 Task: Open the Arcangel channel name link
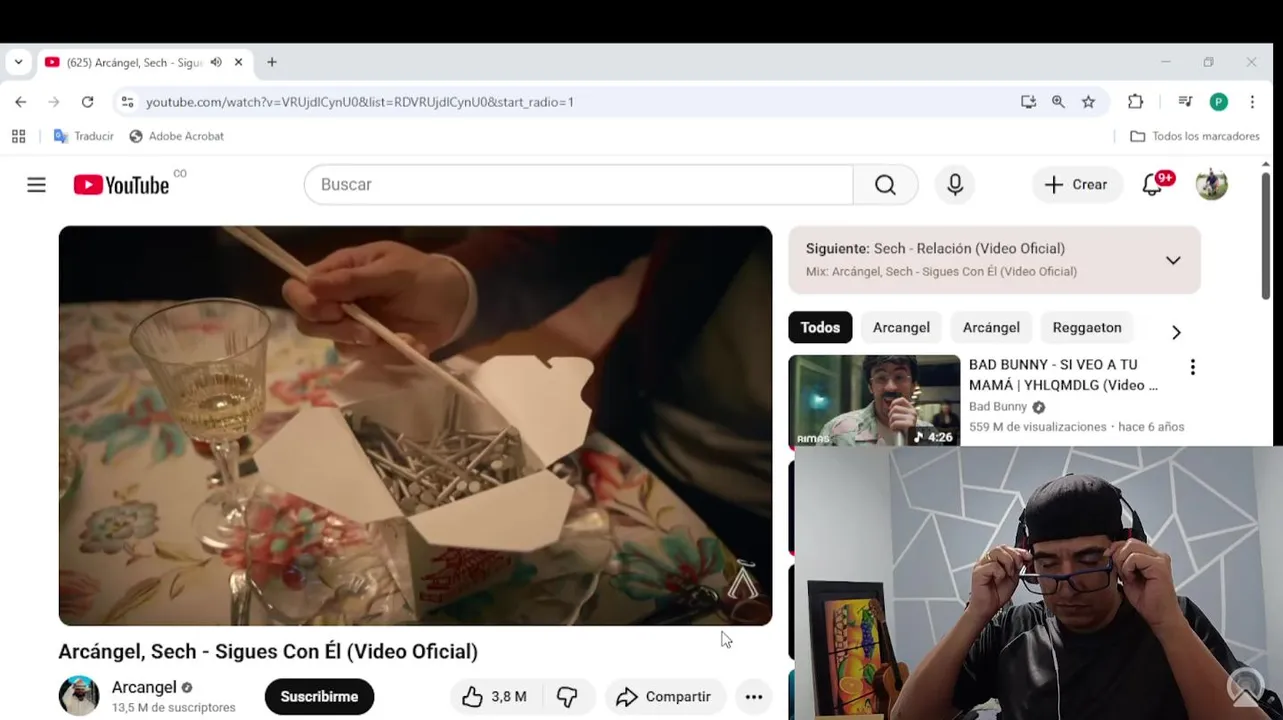[x=144, y=687]
